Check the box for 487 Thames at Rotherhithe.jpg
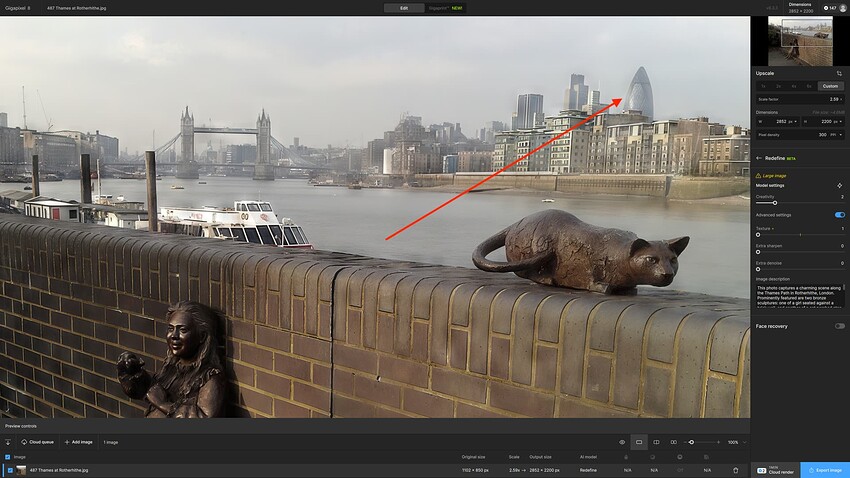 coord(10,470)
